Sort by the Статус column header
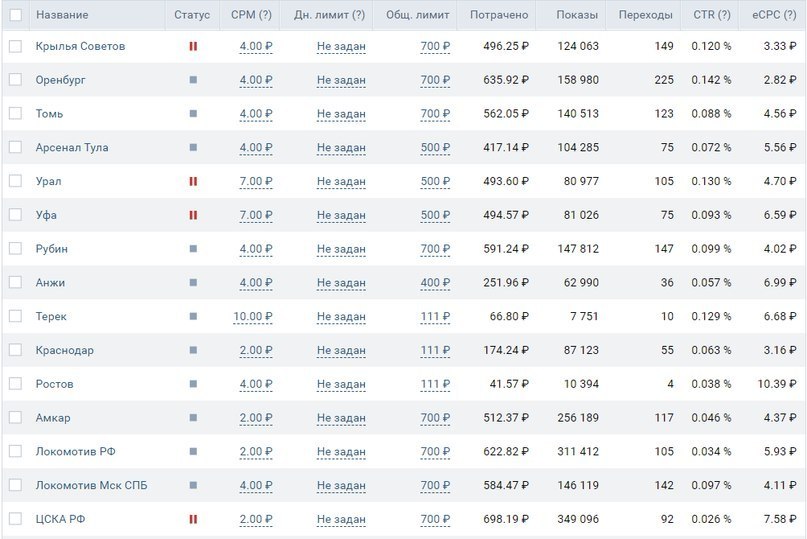The height and width of the screenshot is (539, 807). pyautogui.click(x=192, y=15)
